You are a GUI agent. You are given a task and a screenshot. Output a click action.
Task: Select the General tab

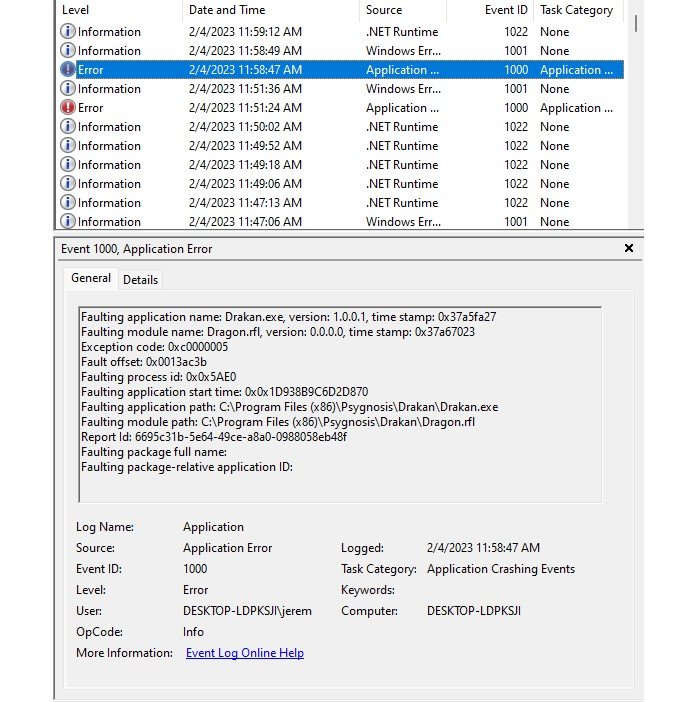[x=91, y=279]
